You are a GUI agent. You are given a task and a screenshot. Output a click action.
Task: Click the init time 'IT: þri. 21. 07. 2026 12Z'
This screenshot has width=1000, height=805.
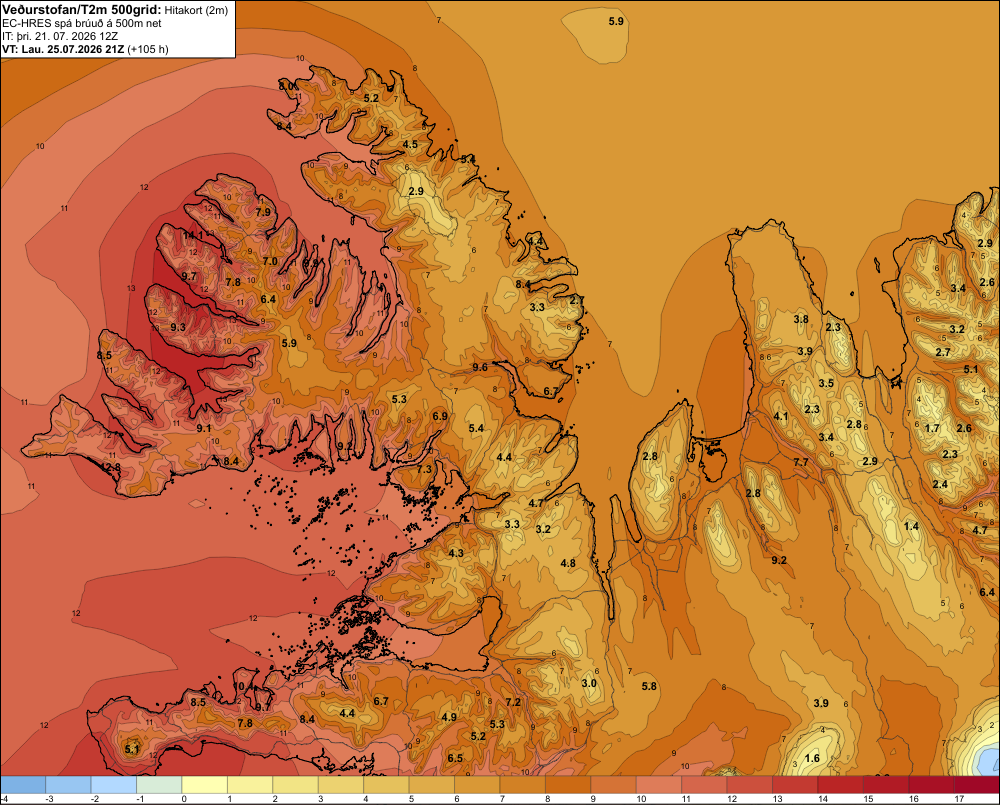[60, 36]
